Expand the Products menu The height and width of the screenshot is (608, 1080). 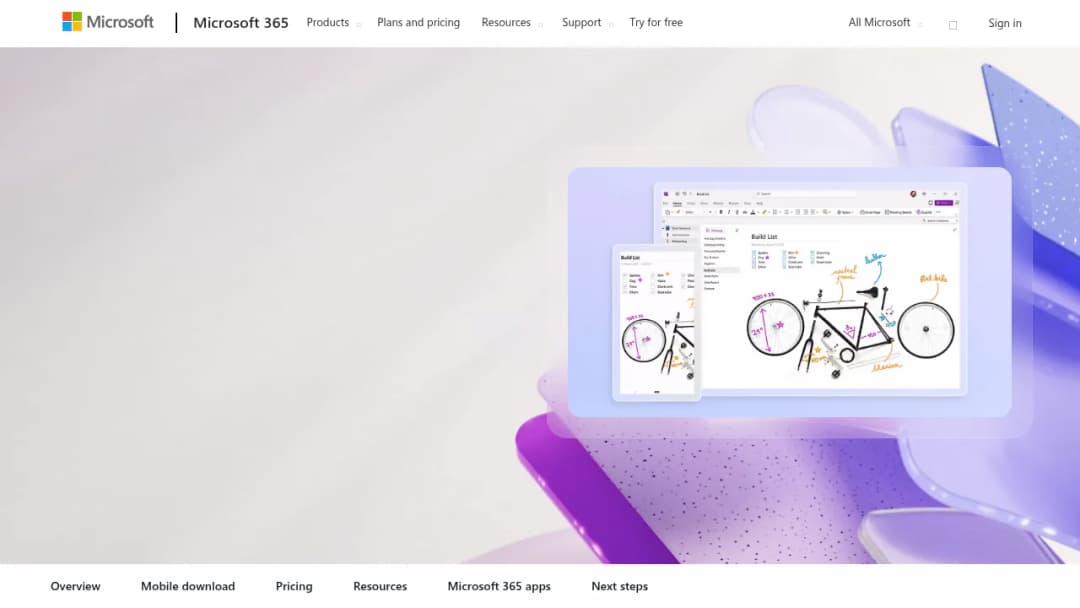pyautogui.click(x=333, y=23)
